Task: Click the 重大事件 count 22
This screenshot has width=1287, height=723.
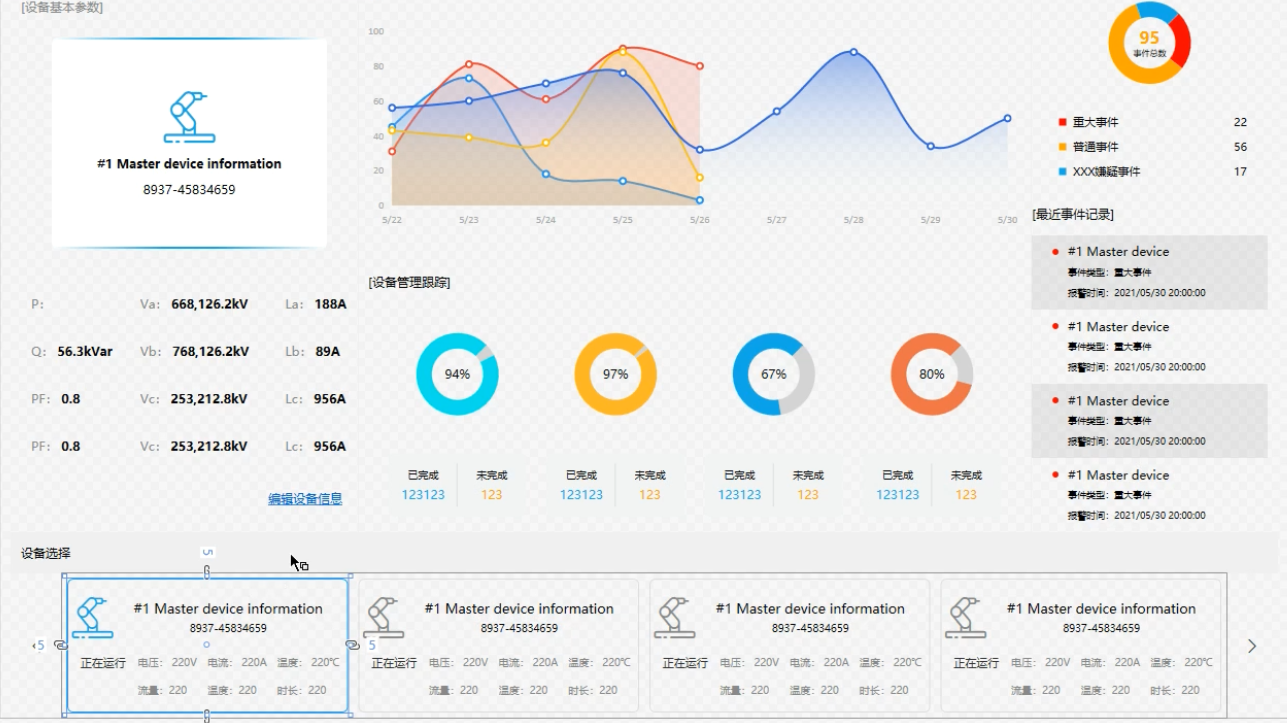Action: (1240, 122)
